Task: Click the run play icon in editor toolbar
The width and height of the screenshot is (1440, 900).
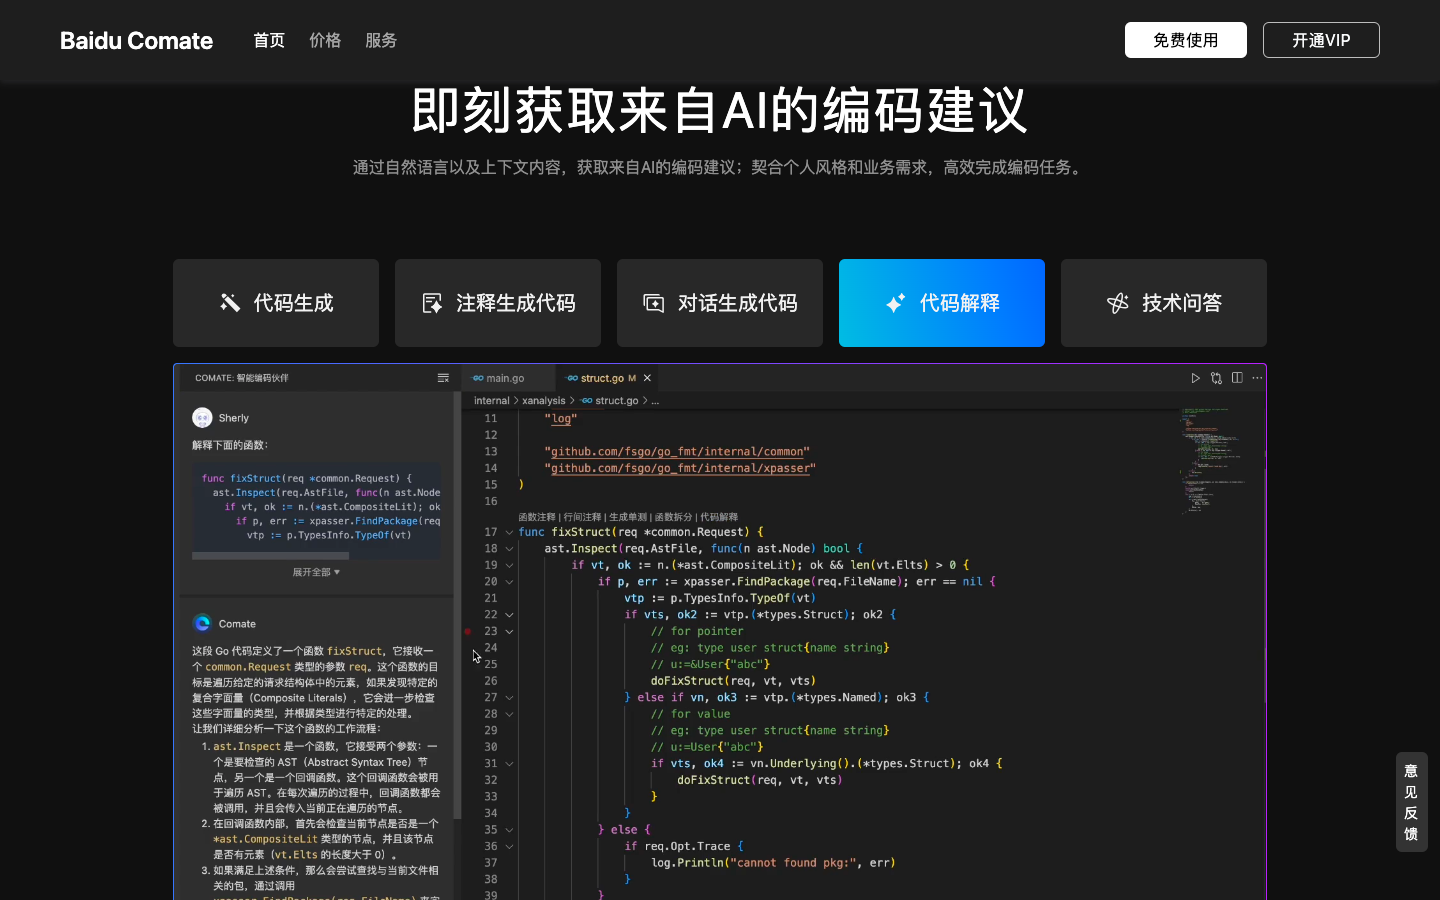Action: pyautogui.click(x=1195, y=378)
